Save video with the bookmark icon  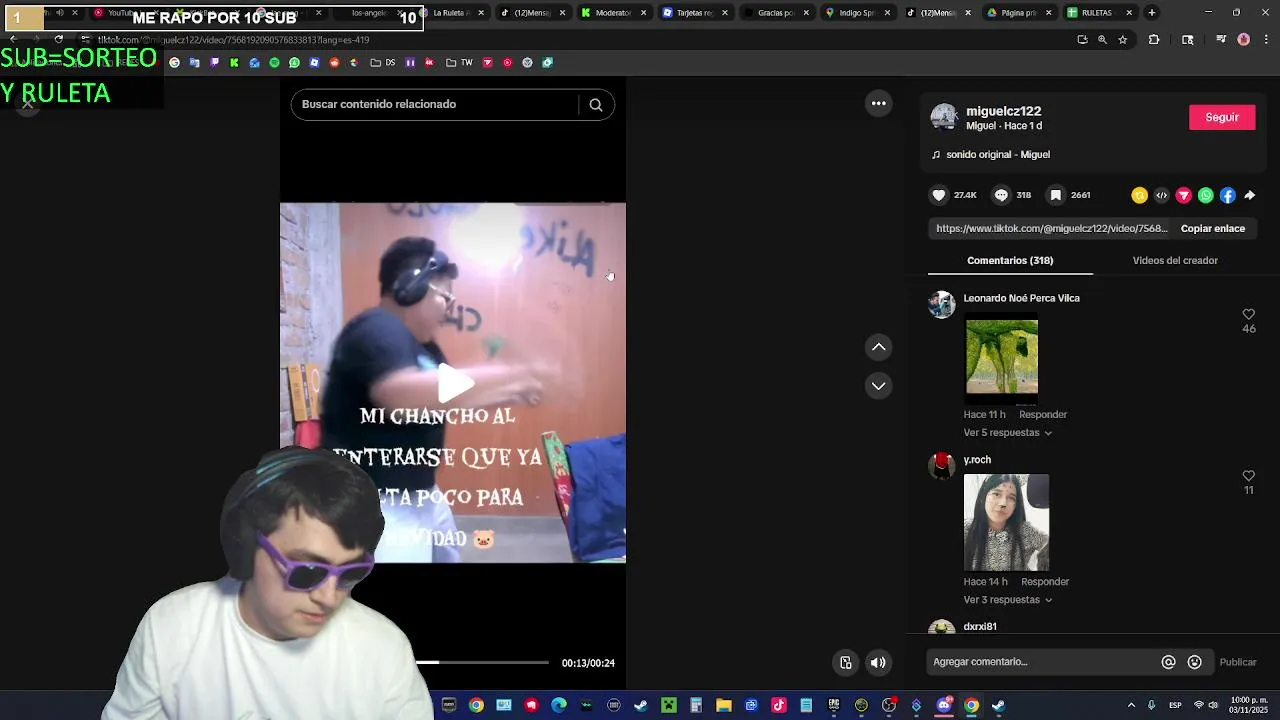pyautogui.click(x=1055, y=195)
